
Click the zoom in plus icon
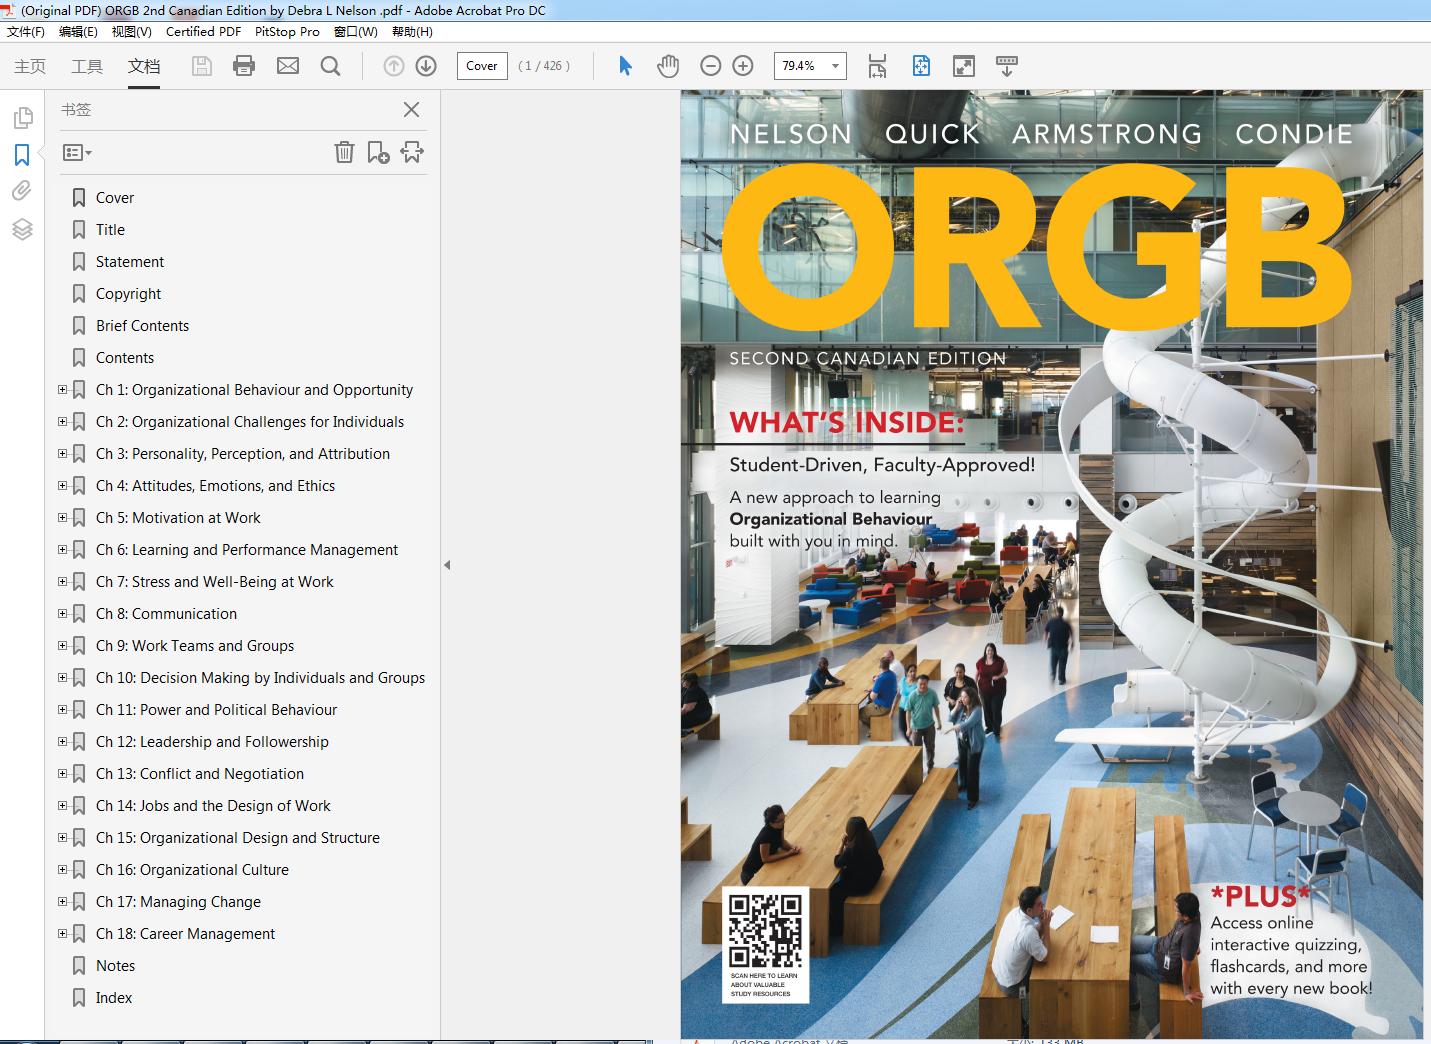743,66
